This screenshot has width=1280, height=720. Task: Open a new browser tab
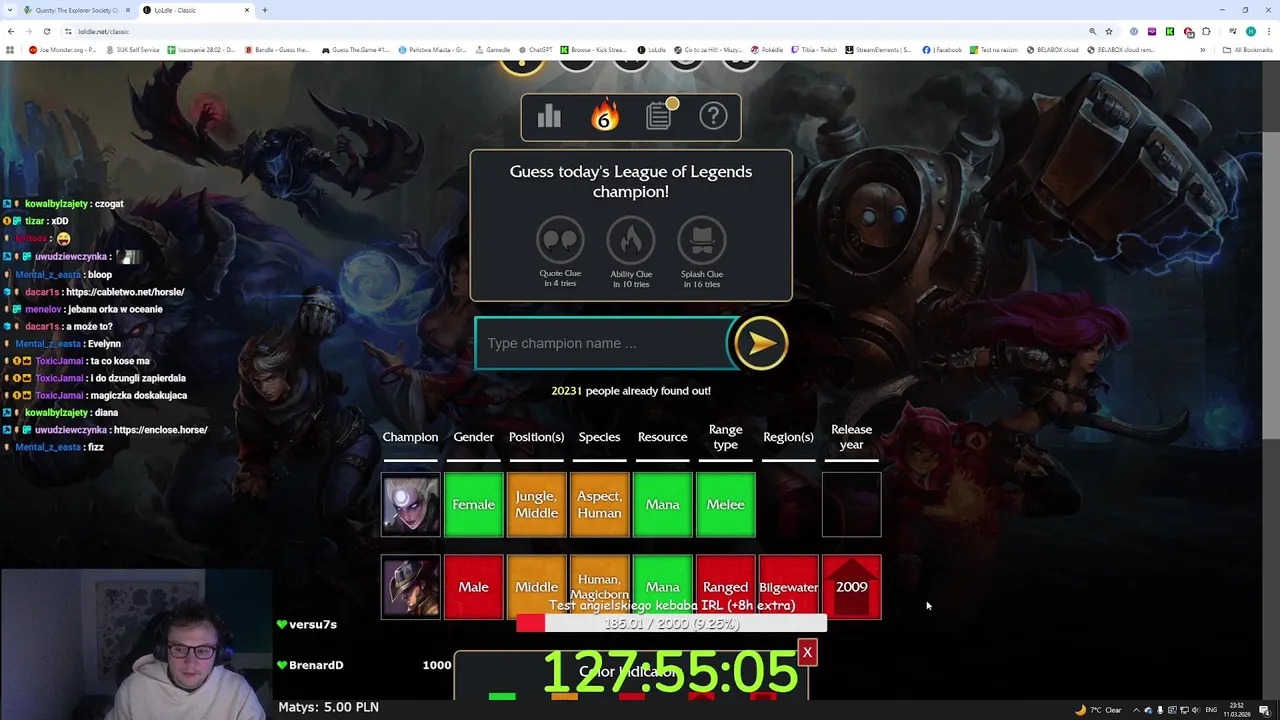265,10
